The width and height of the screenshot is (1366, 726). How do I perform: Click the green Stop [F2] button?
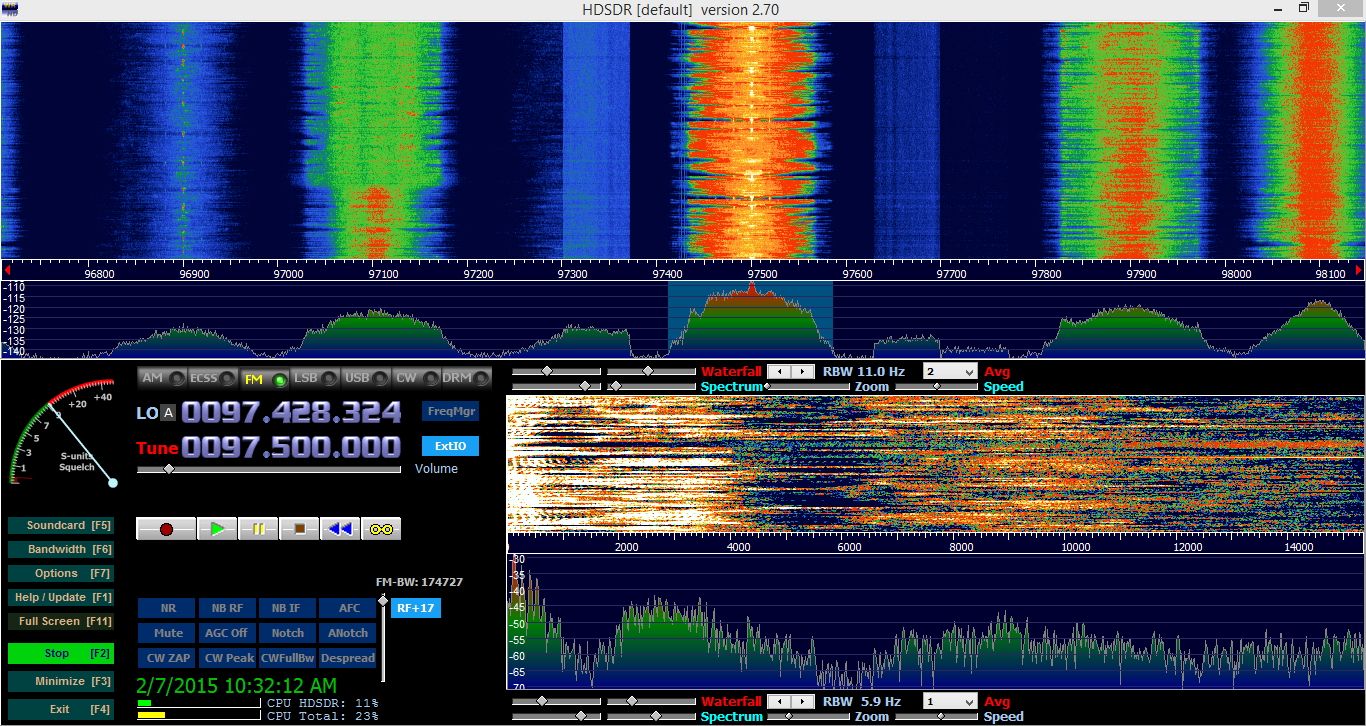(60, 653)
